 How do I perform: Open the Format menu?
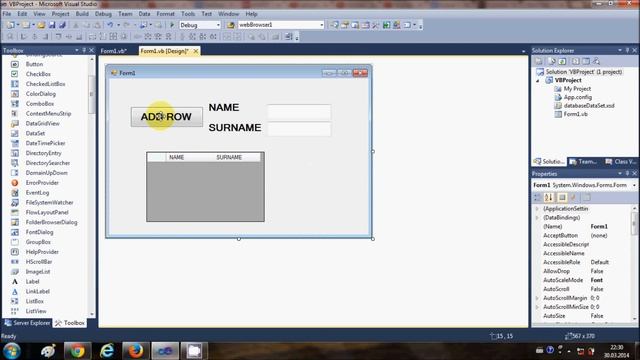pos(165,14)
